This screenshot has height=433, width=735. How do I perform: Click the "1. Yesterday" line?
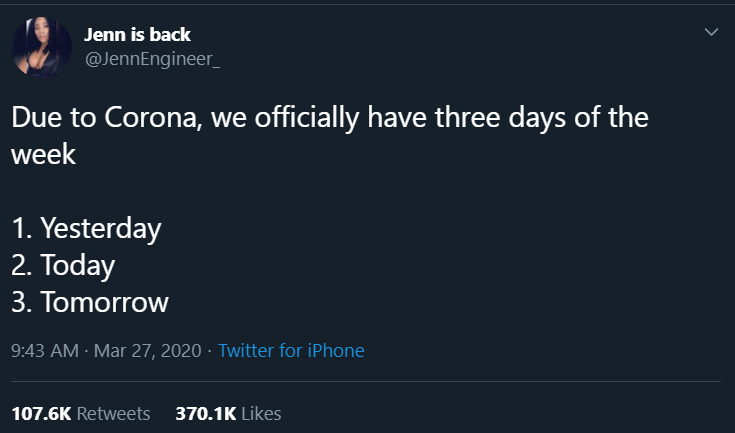point(86,228)
